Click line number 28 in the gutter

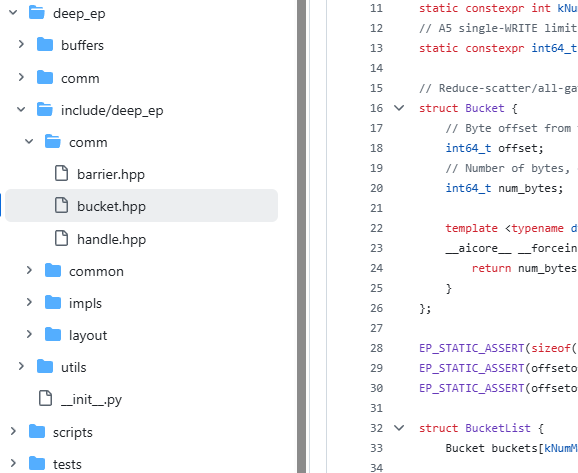coord(376,348)
